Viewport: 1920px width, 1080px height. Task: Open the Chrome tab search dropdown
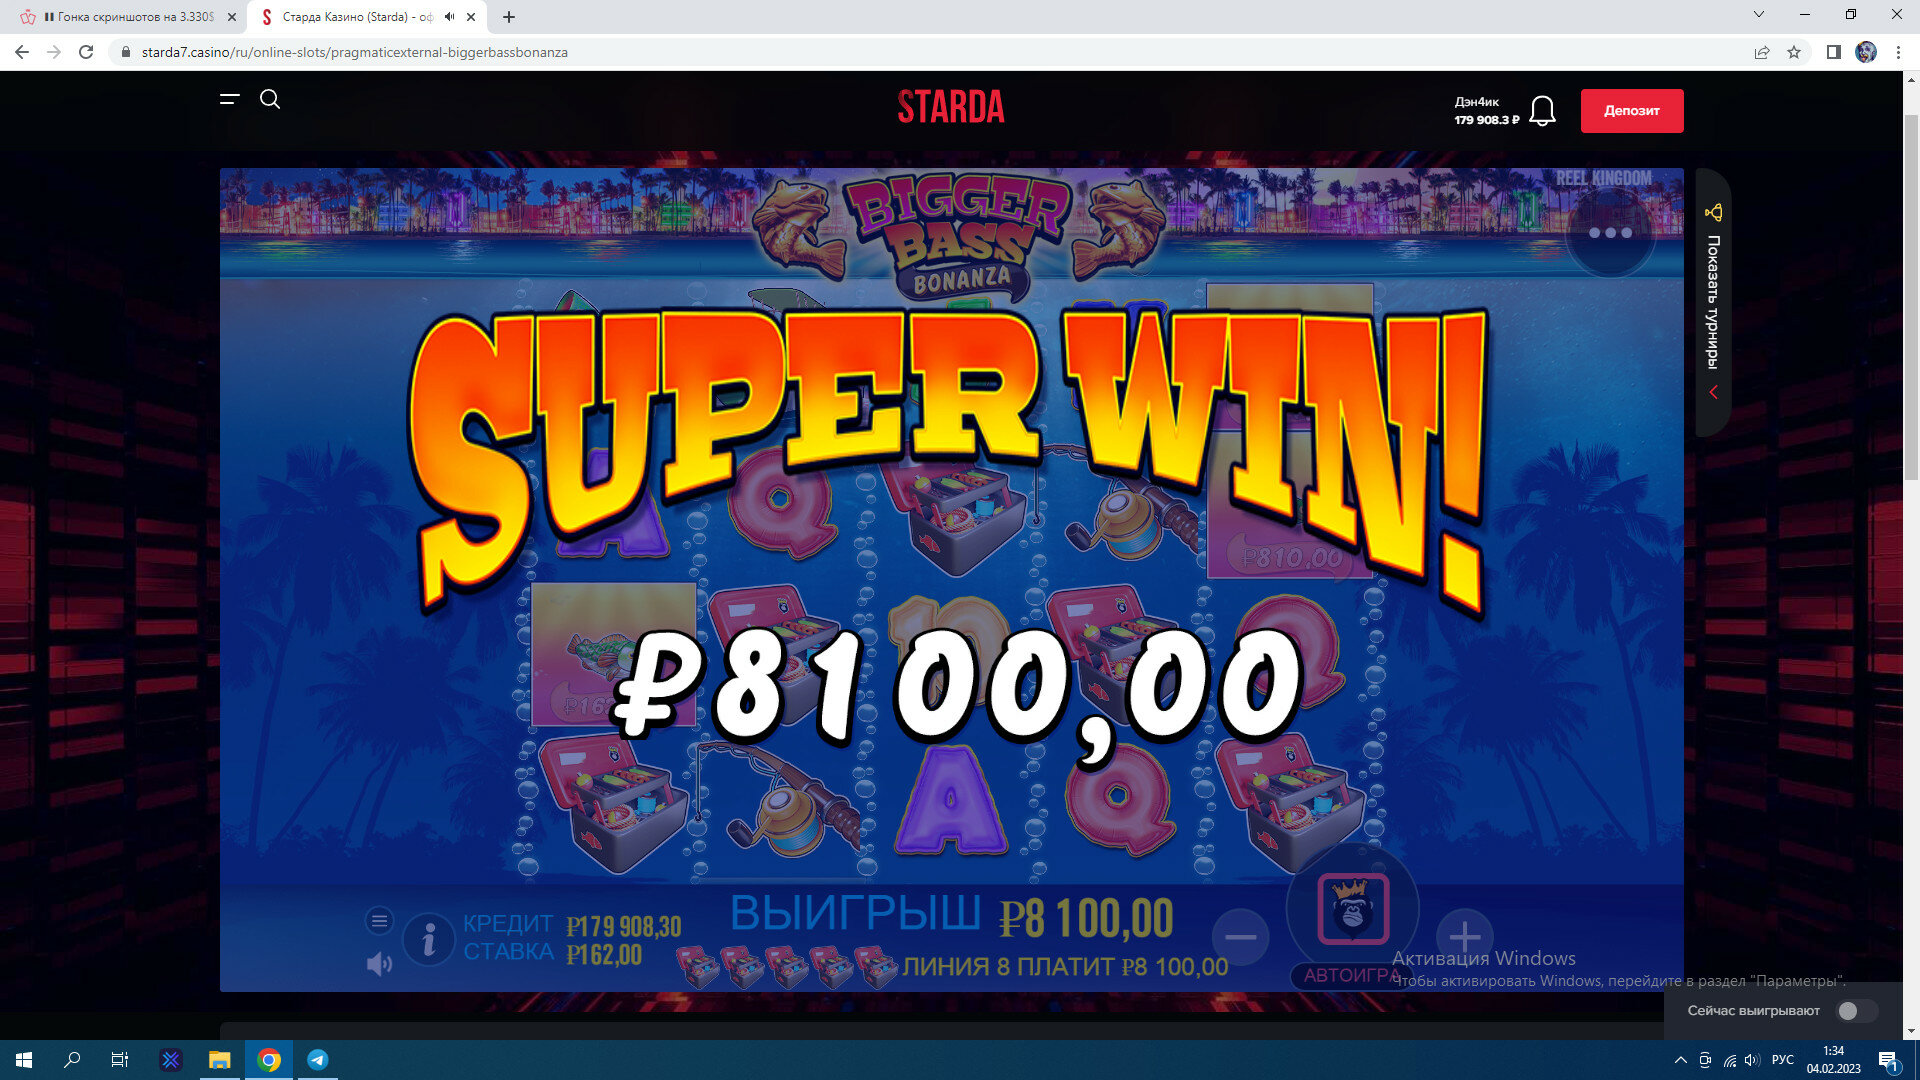(x=1759, y=15)
